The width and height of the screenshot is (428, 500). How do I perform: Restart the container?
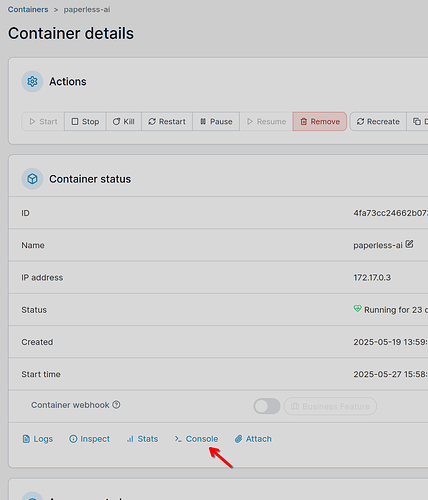[167, 121]
